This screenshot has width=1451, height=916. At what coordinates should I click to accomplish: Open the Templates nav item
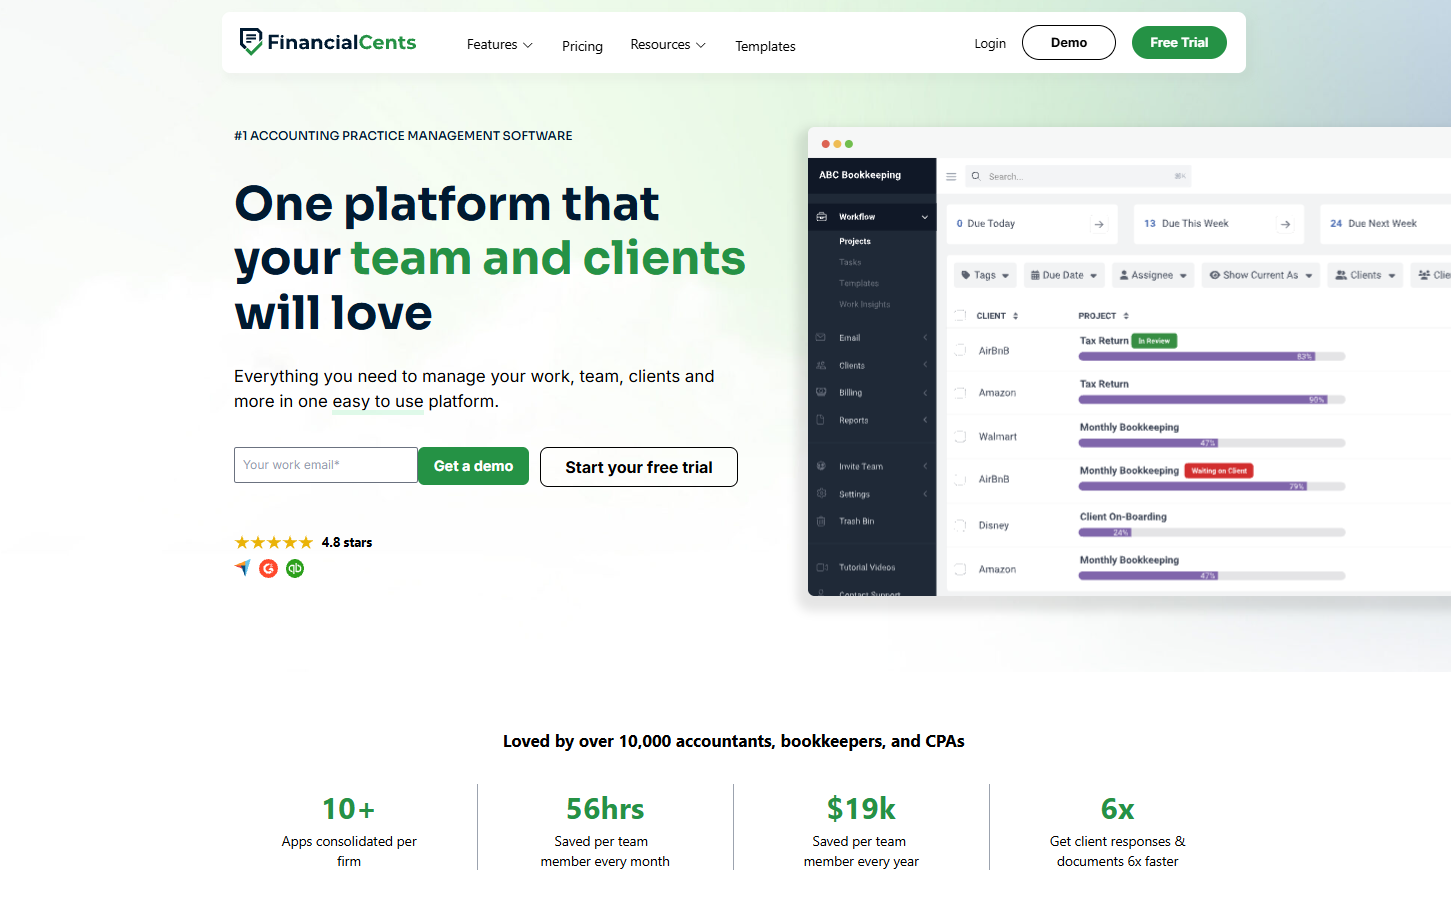[x=765, y=46]
